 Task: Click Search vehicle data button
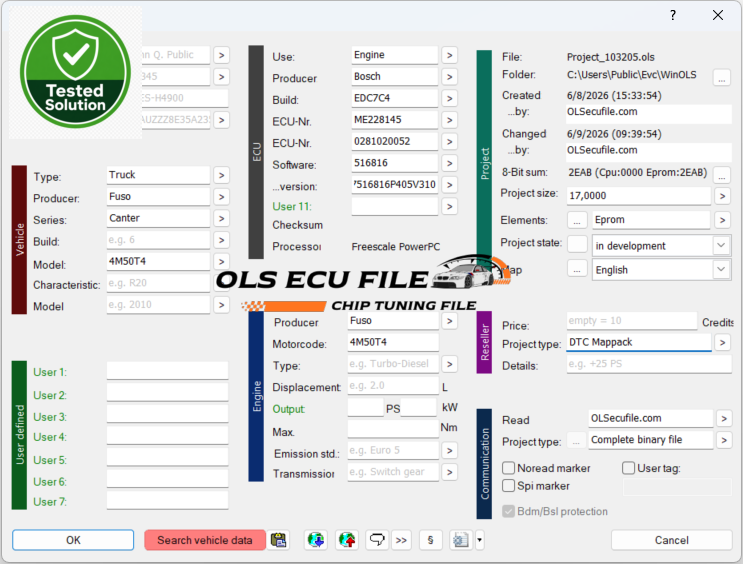pyautogui.click(x=205, y=540)
